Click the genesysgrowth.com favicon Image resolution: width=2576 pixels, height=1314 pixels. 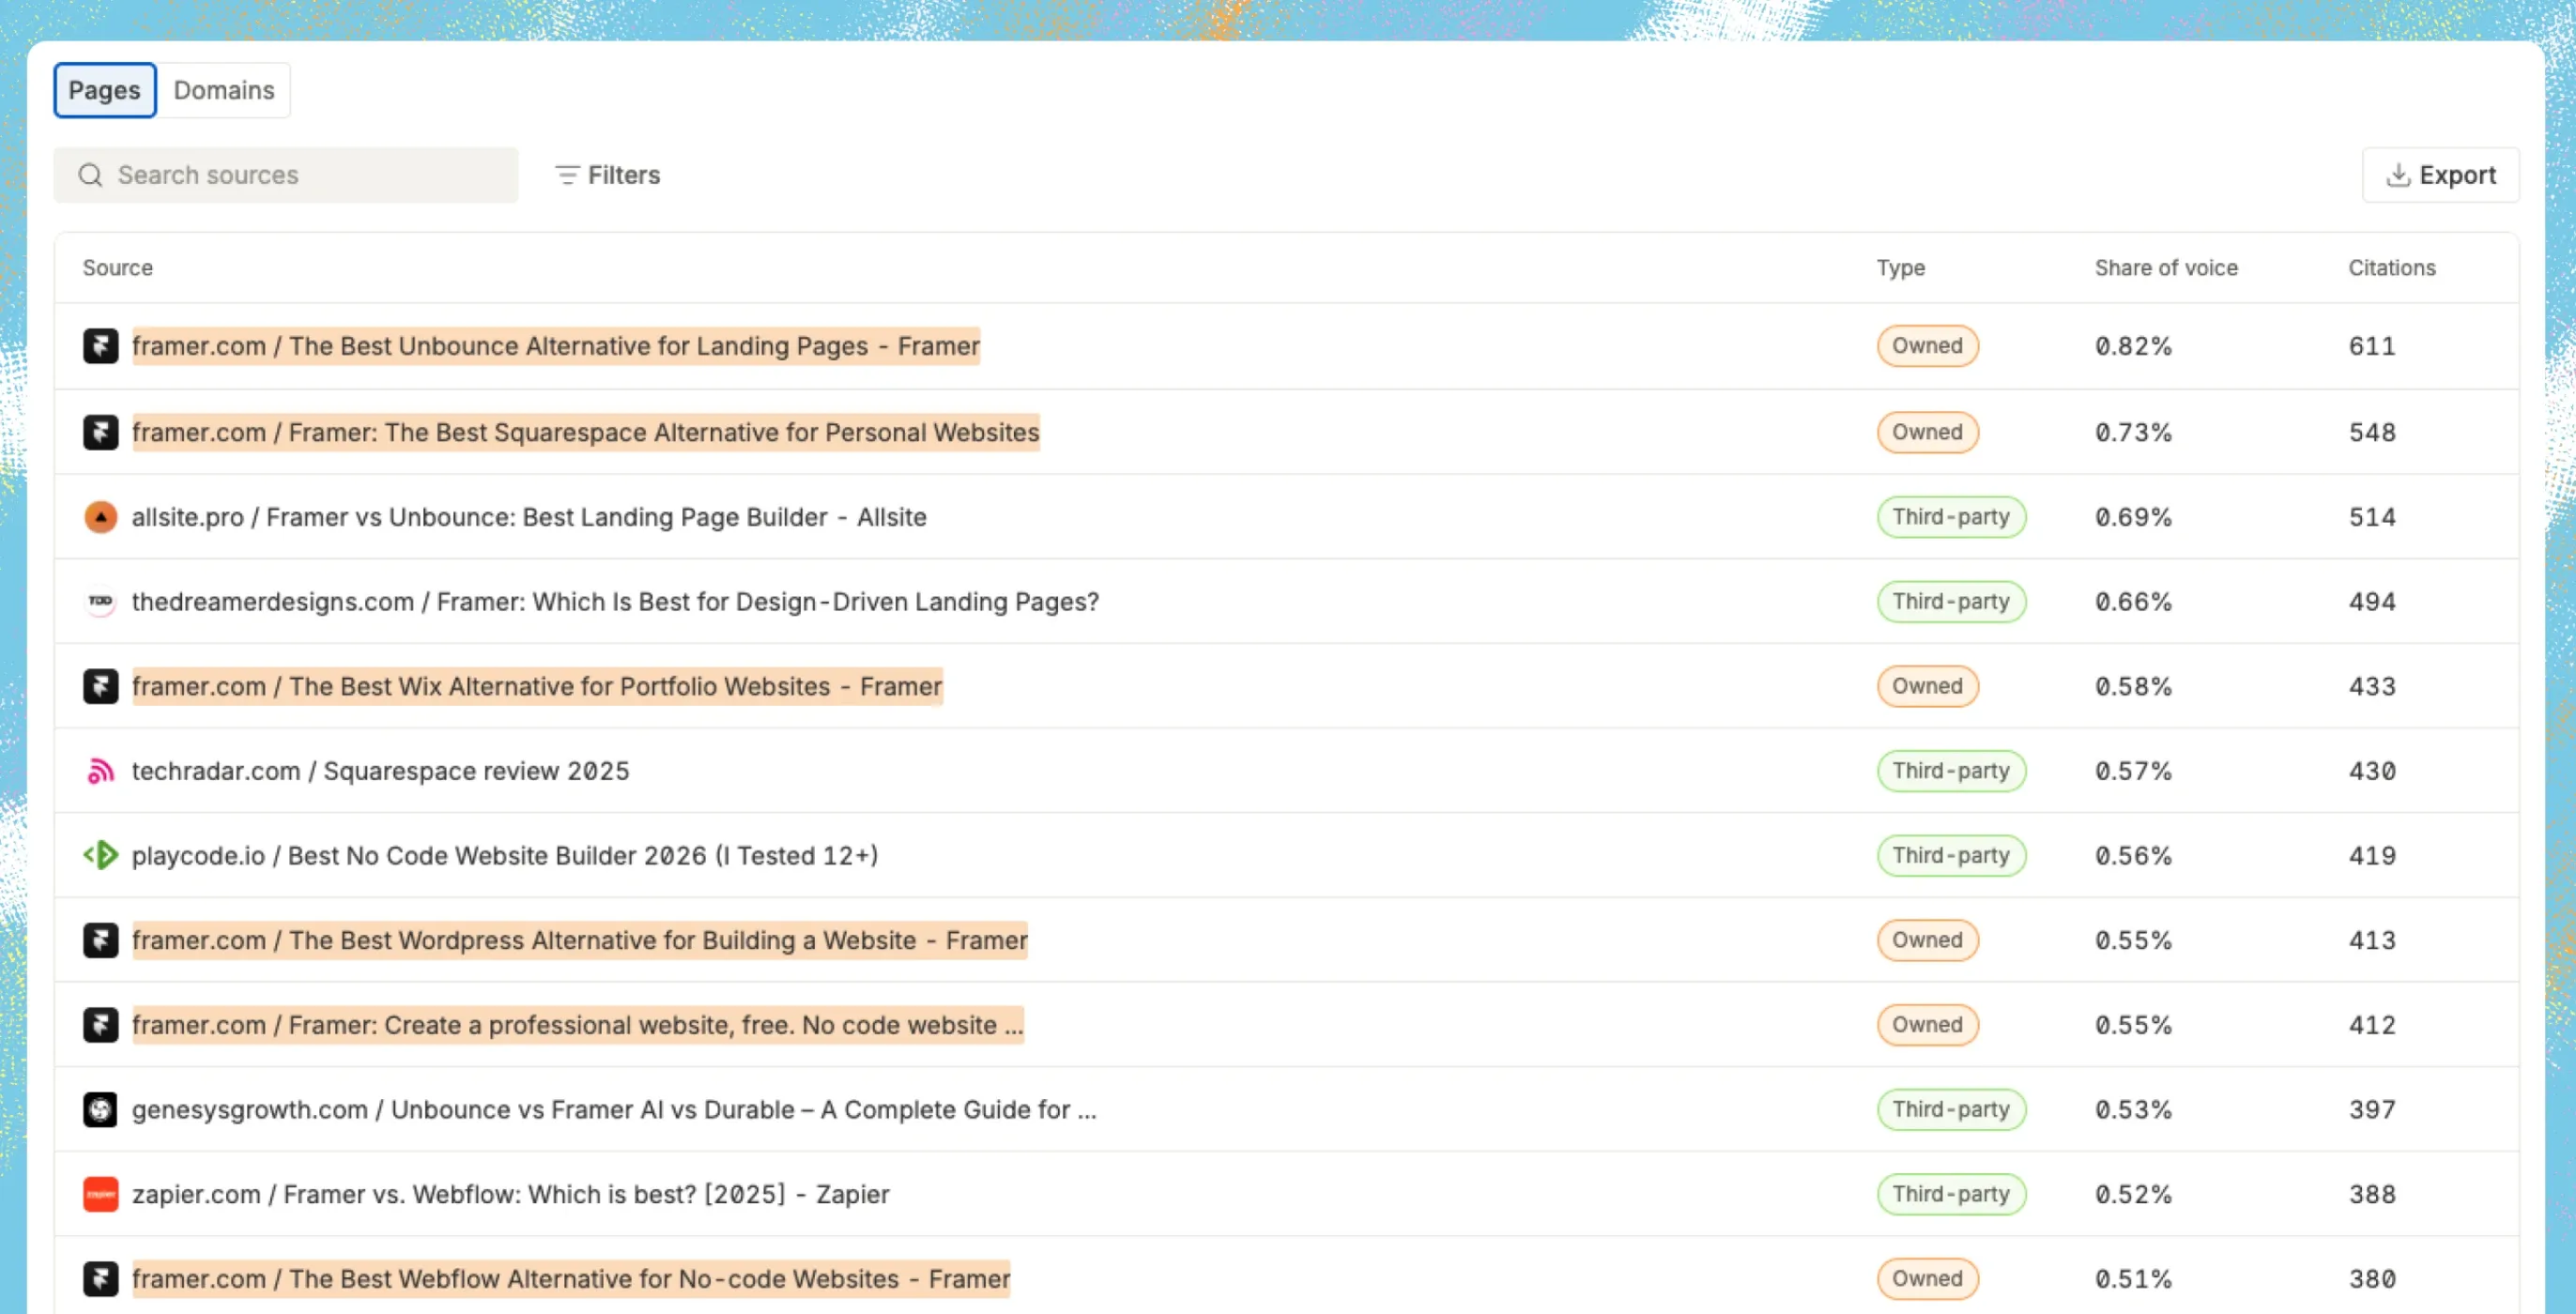(x=101, y=1109)
